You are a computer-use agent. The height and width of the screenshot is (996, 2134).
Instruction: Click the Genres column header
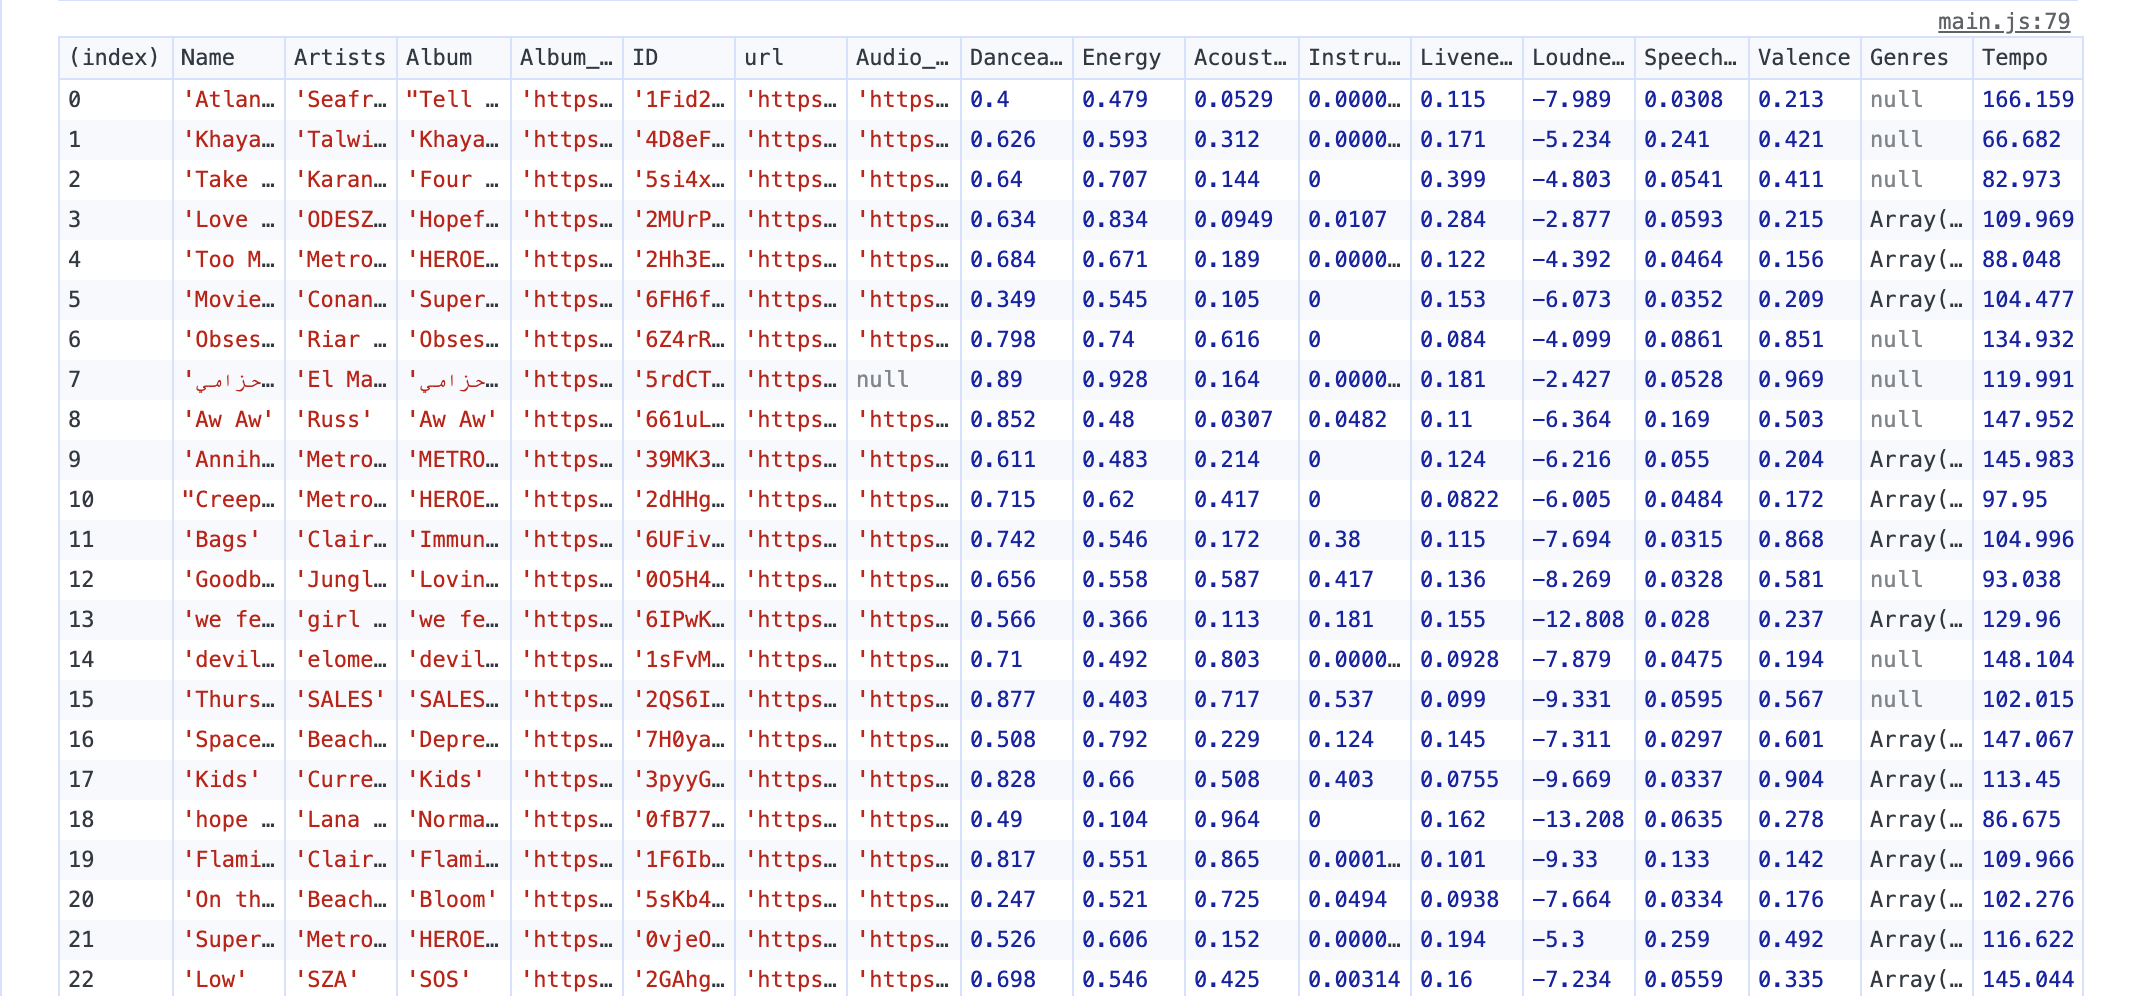pyautogui.click(x=1908, y=58)
